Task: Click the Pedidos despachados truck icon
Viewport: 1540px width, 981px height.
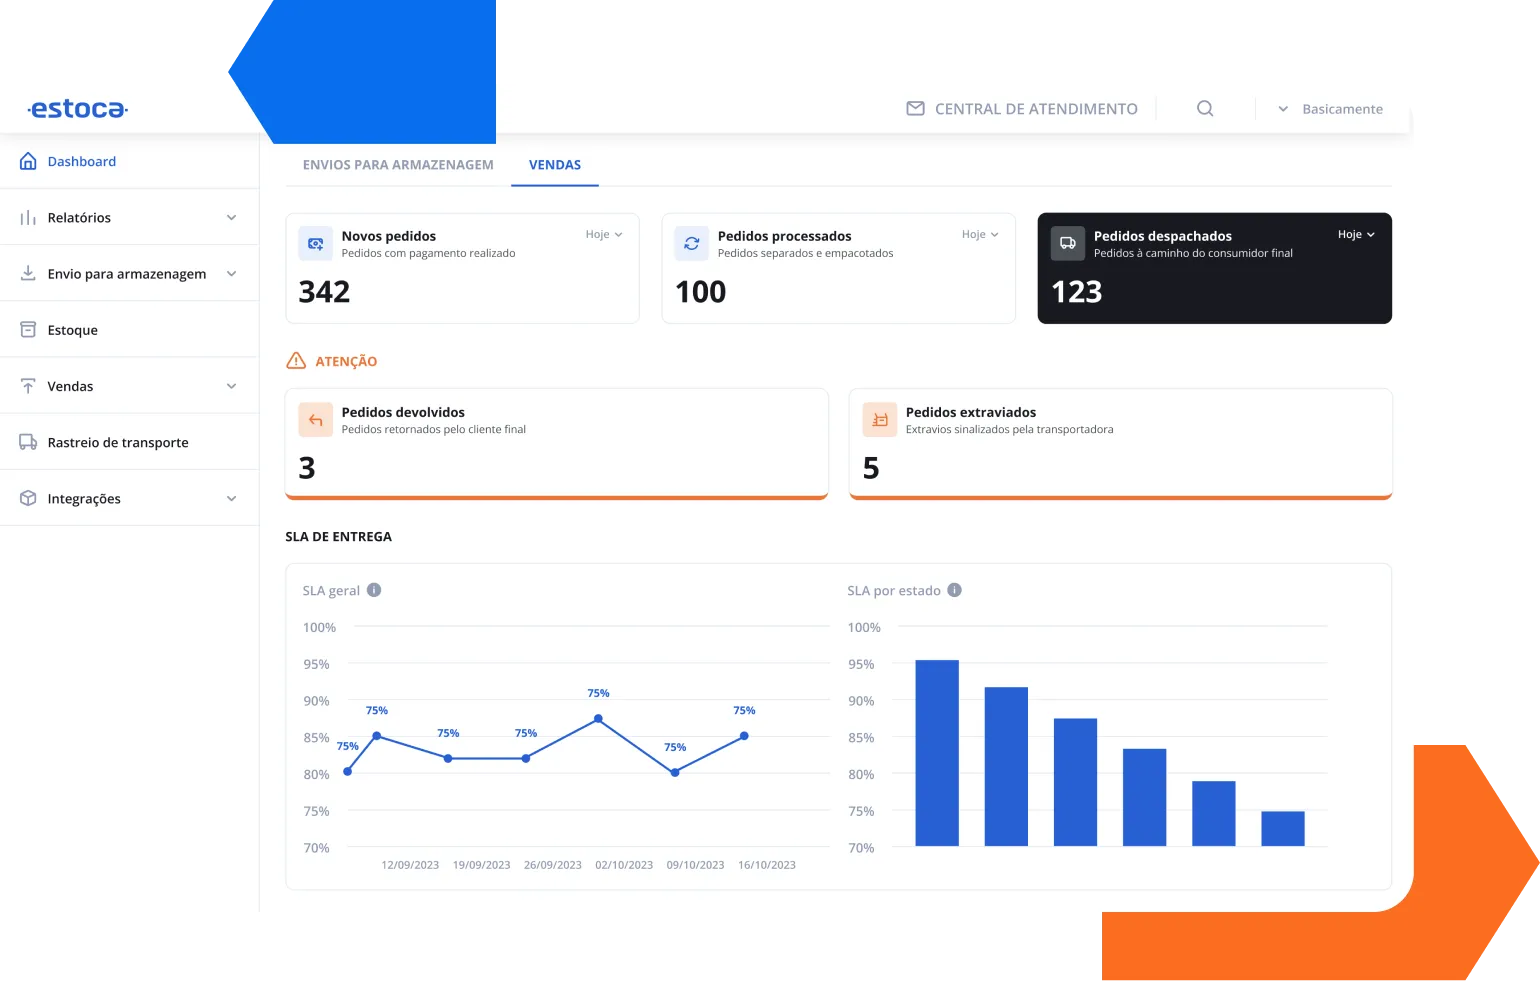Action: [1068, 243]
